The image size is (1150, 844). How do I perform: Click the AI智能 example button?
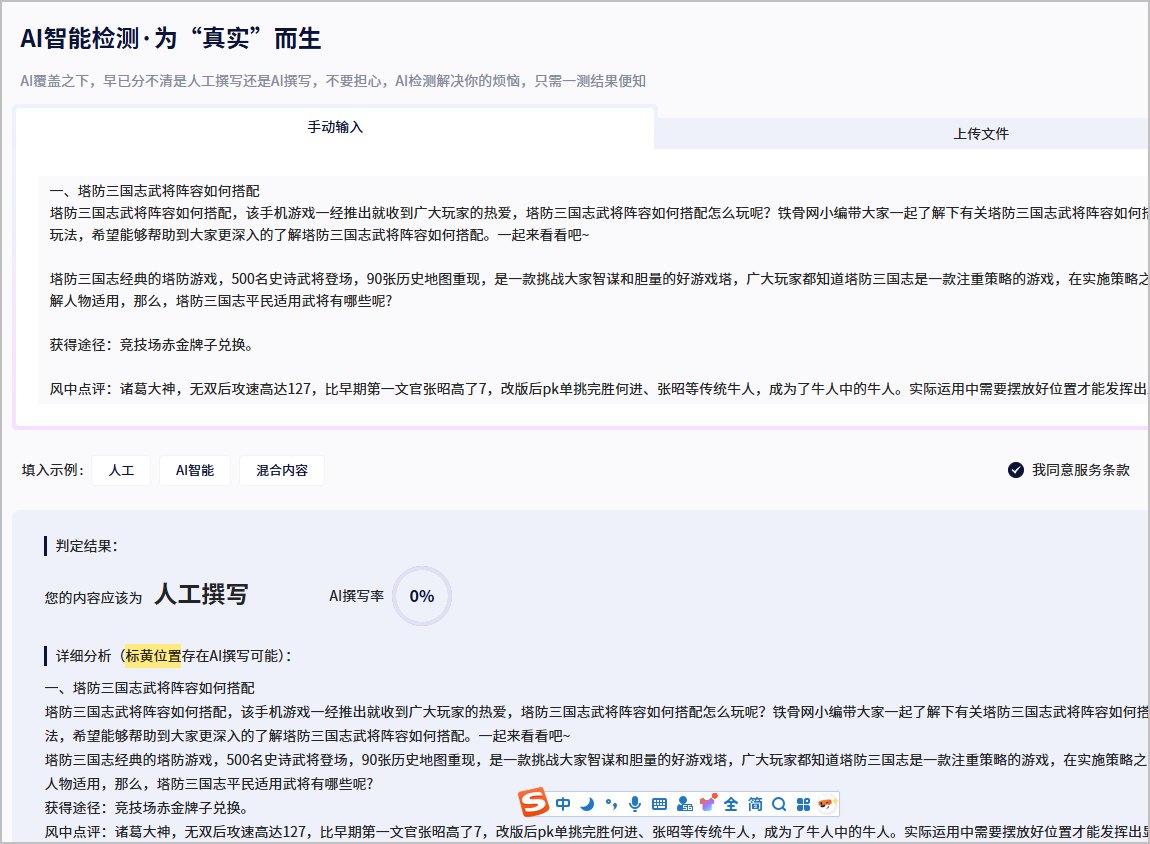(x=195, y=470)
